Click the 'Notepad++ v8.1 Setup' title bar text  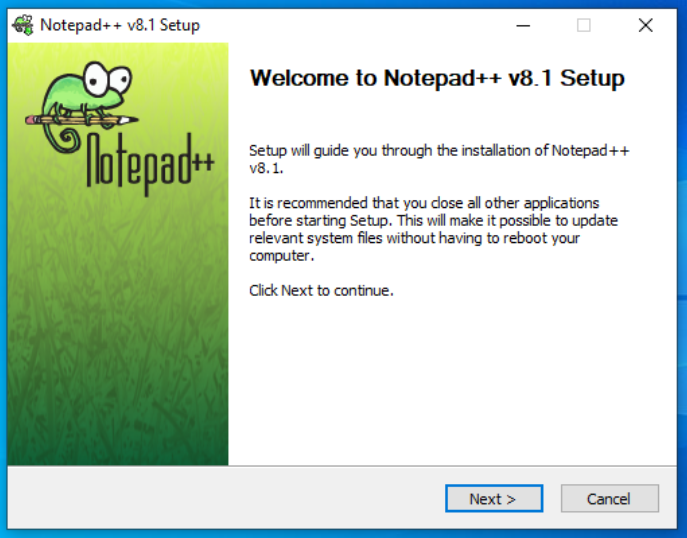click(120, 25)
